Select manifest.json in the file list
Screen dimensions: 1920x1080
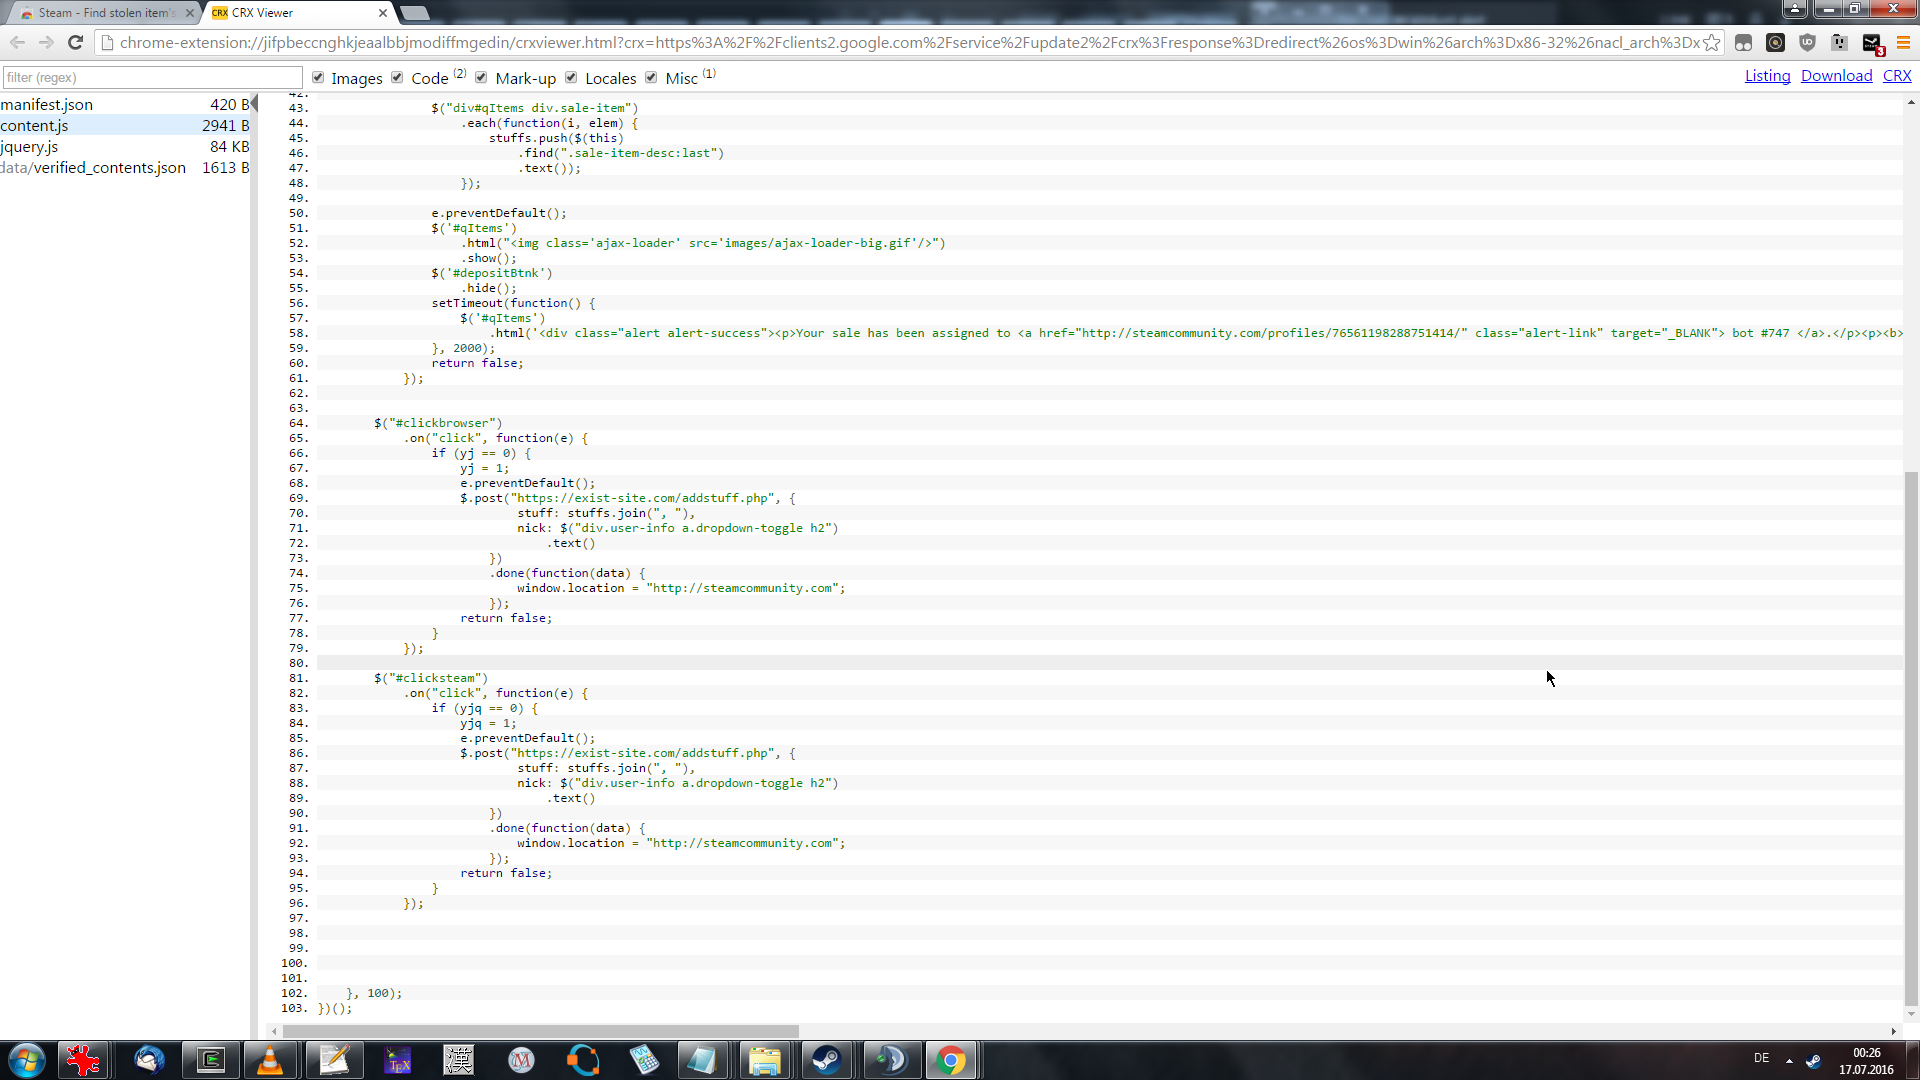pos(47,105)
